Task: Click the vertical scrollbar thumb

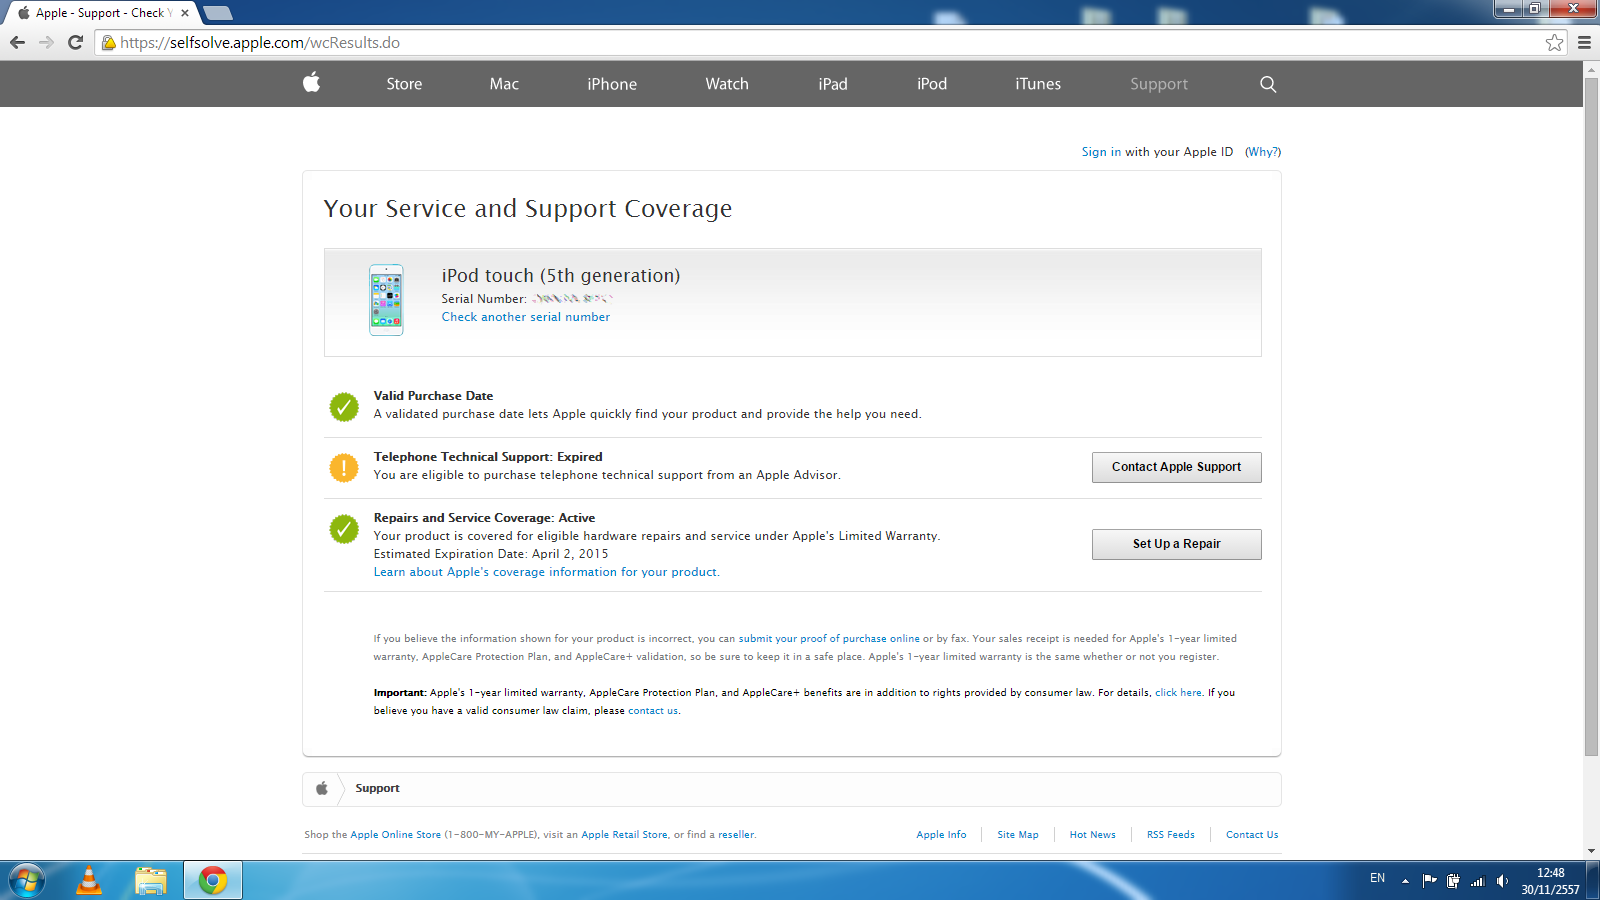Action: coord(1591,416)
